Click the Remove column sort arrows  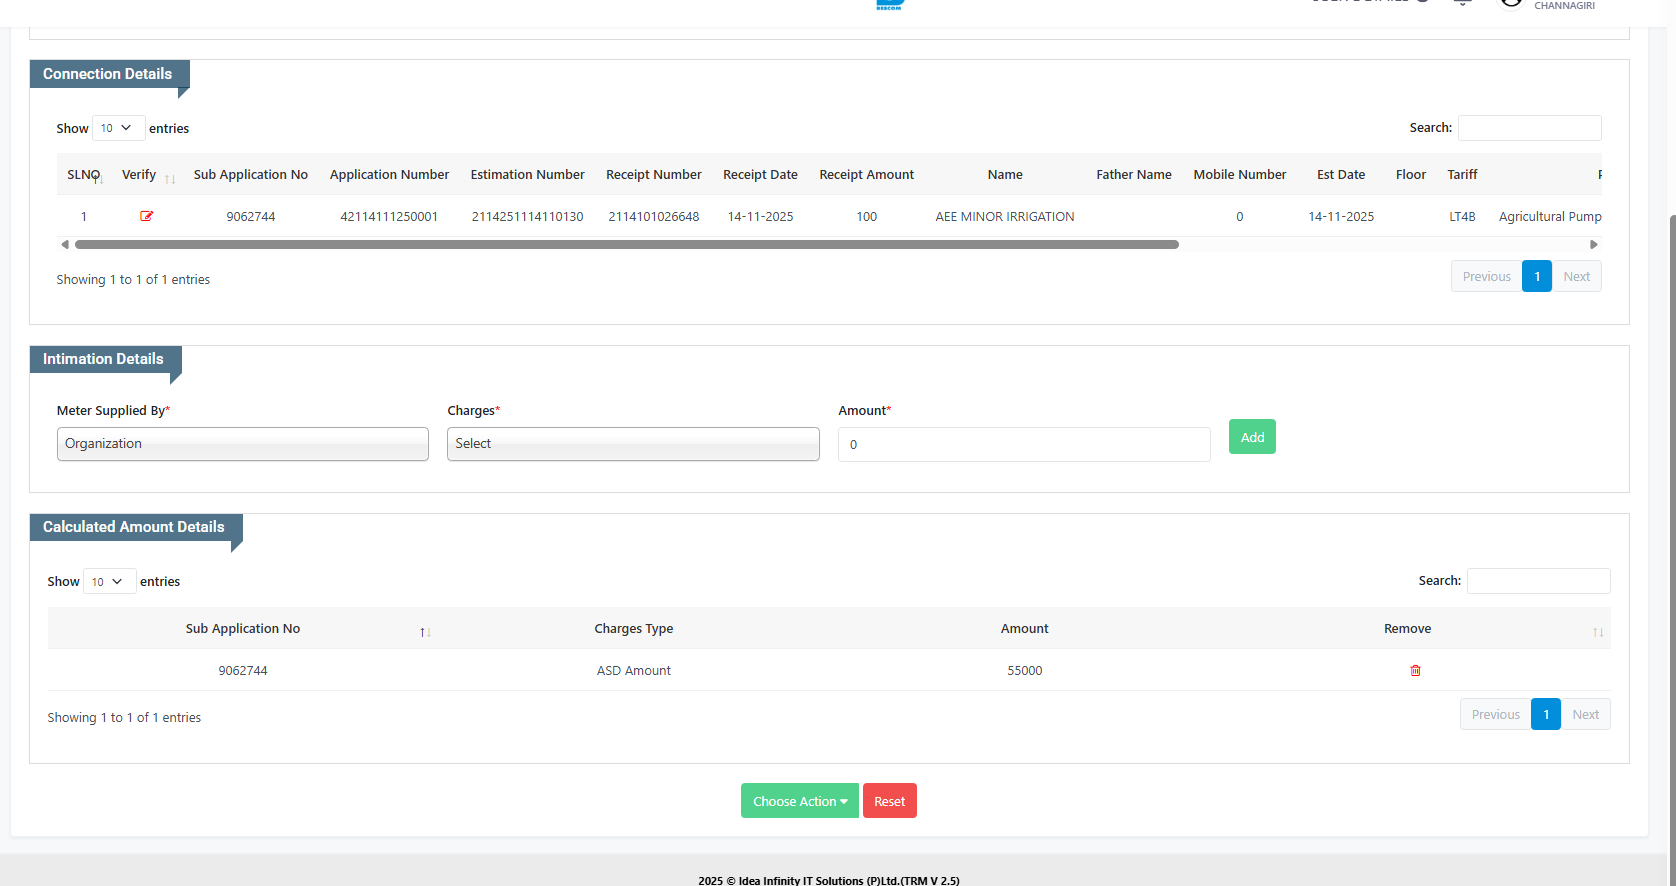point(1597,632)
